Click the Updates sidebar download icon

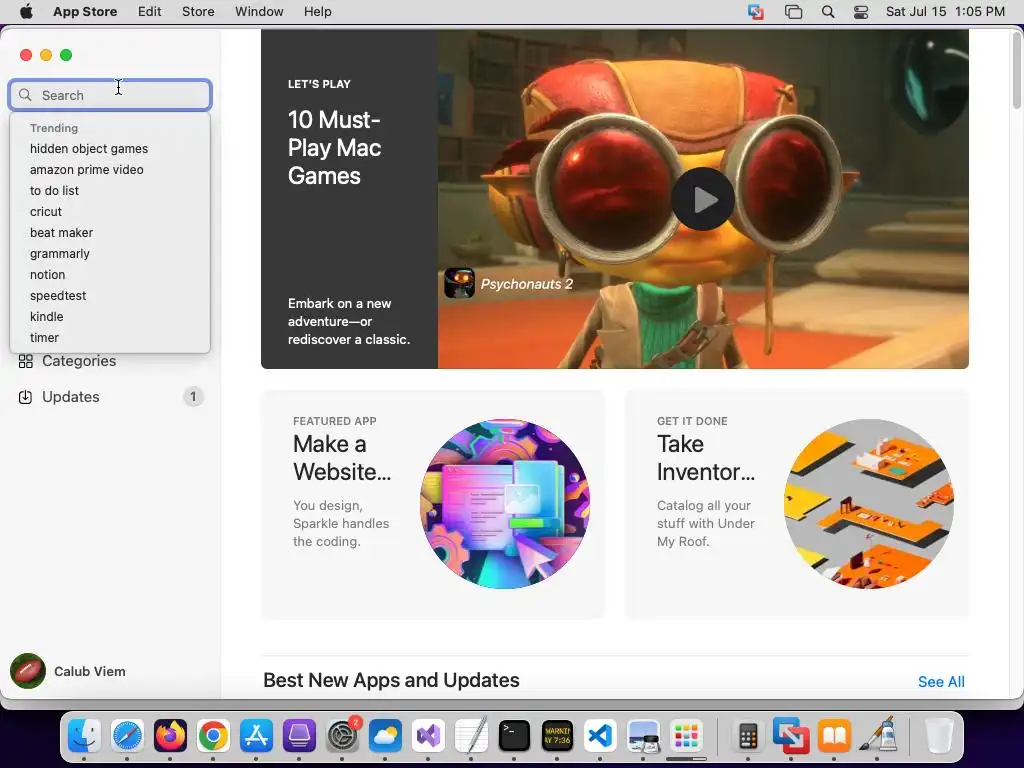pos(25,397)
